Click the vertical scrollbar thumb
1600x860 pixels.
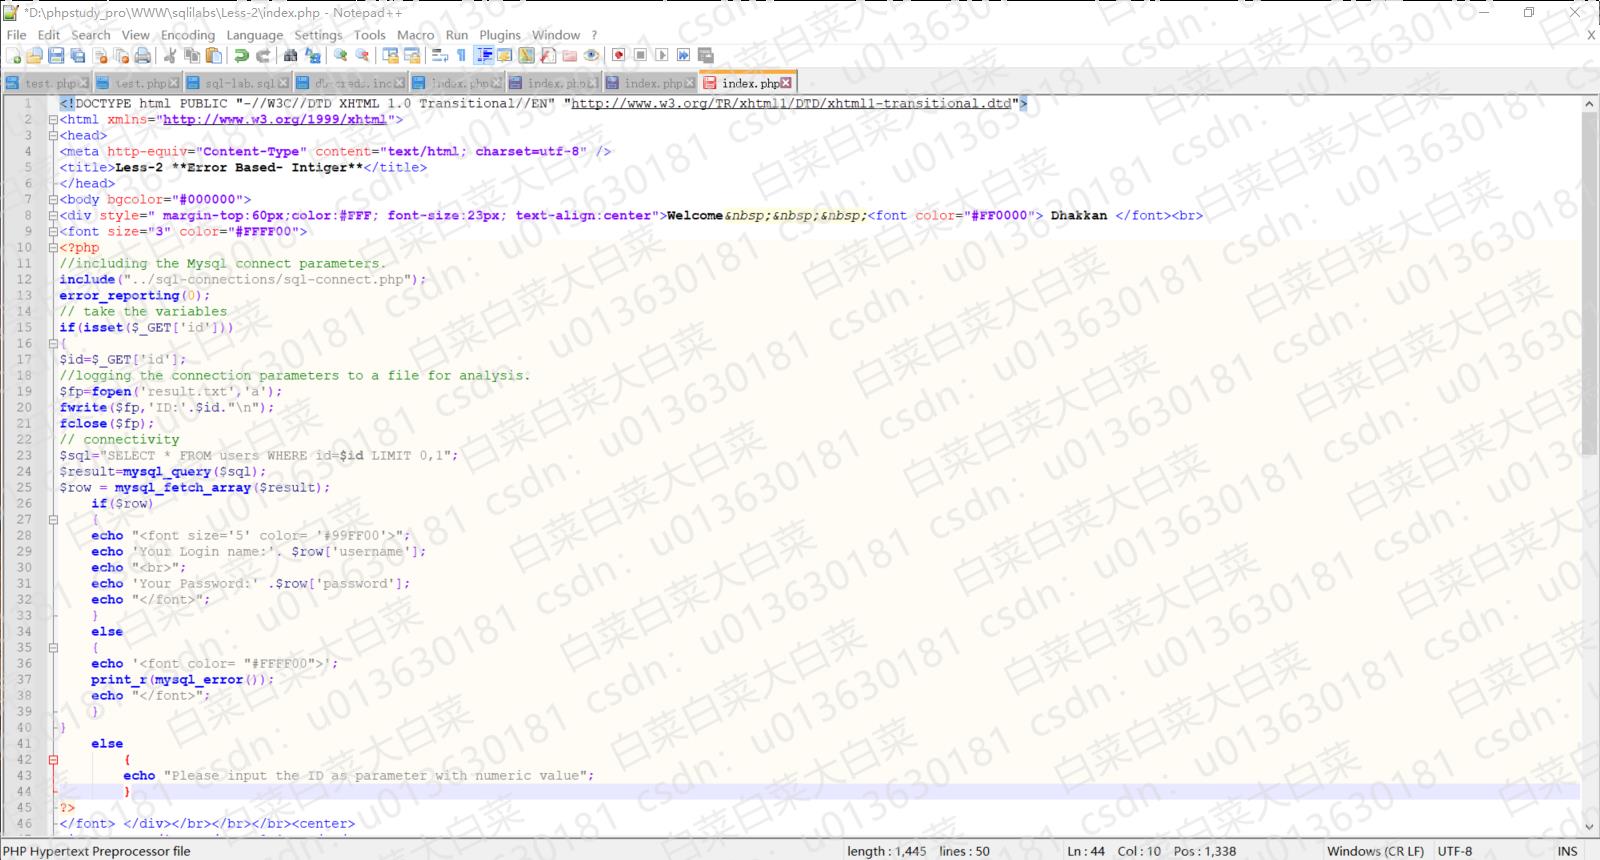coord(1590,283)
